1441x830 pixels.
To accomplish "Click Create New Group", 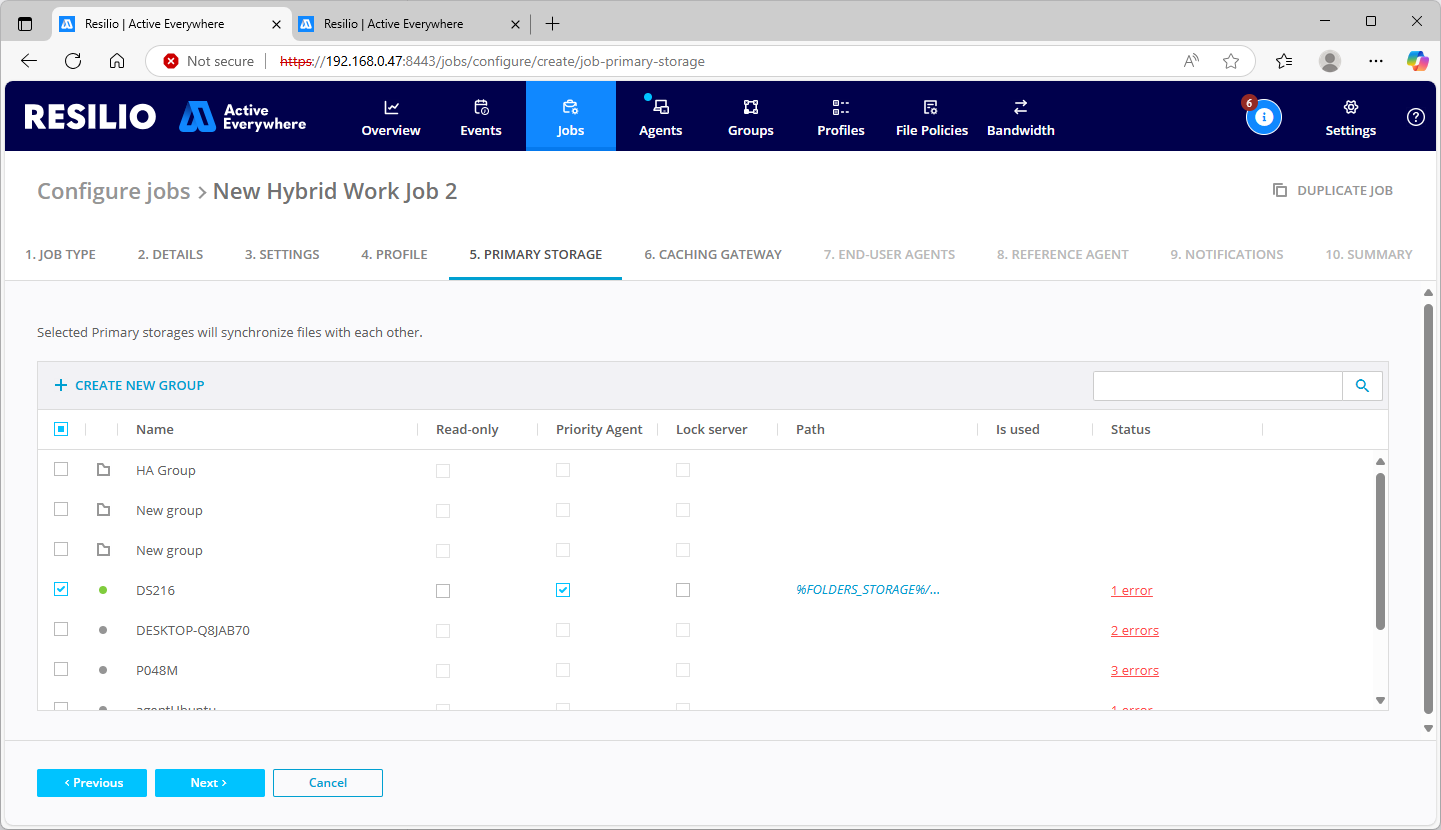I will (x=129, y=384).
